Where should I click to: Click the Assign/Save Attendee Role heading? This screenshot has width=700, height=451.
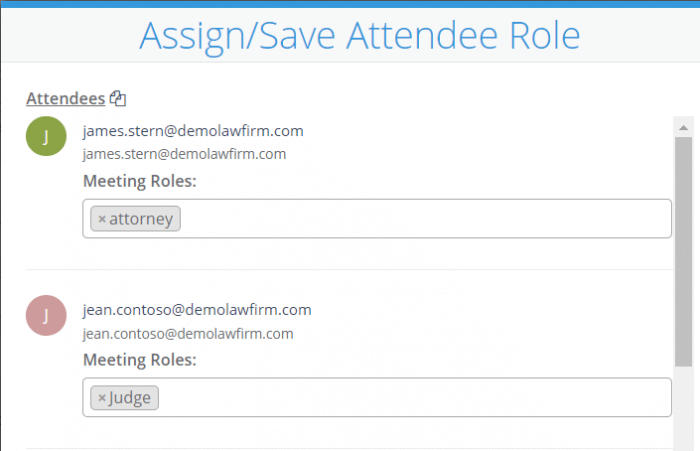360,36
